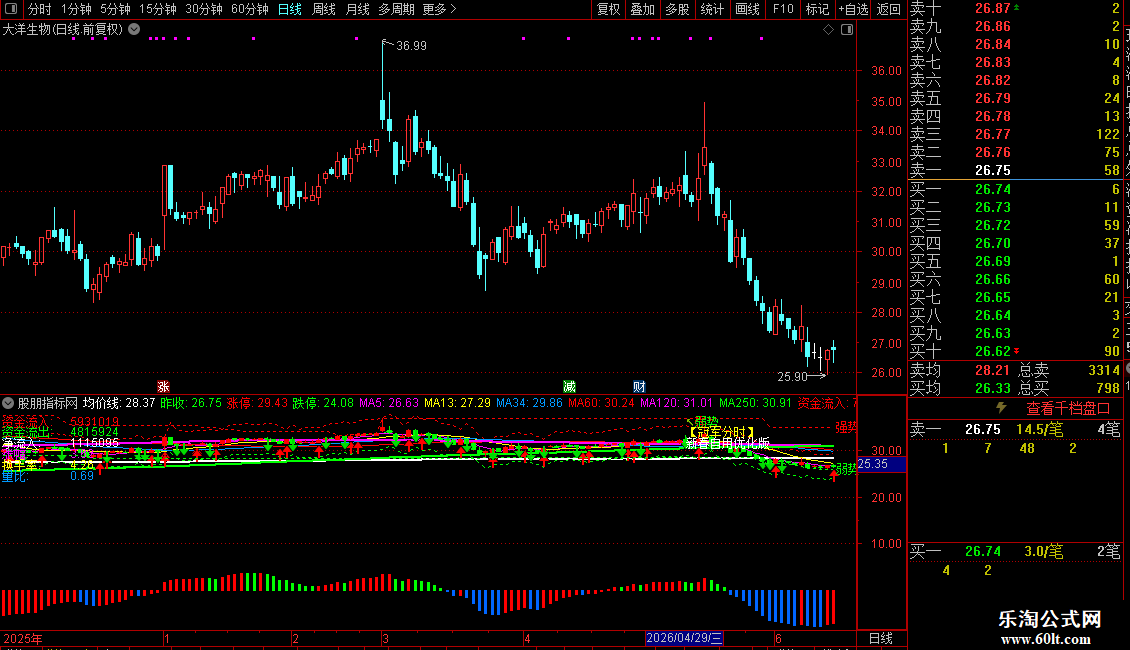Add stock with +自选 button
1130x650 pixels.
(x=853, y=9)
